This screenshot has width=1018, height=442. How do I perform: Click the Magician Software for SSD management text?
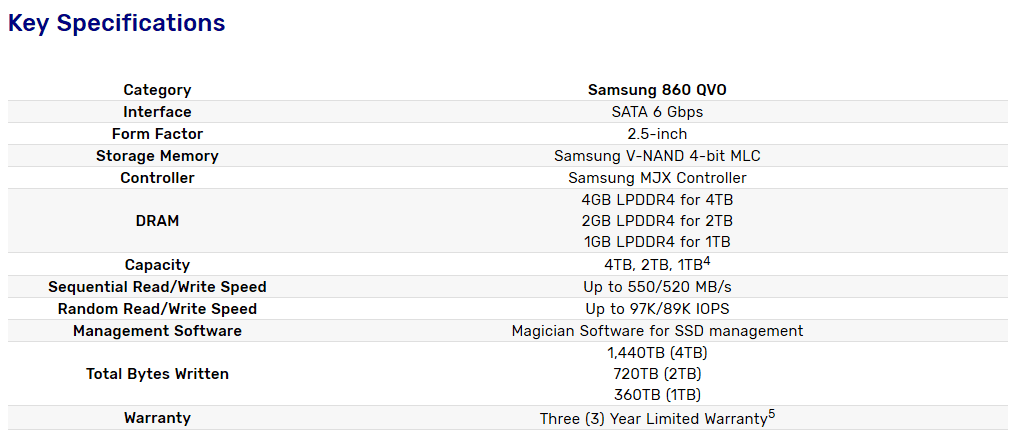(x=657, y=331)
